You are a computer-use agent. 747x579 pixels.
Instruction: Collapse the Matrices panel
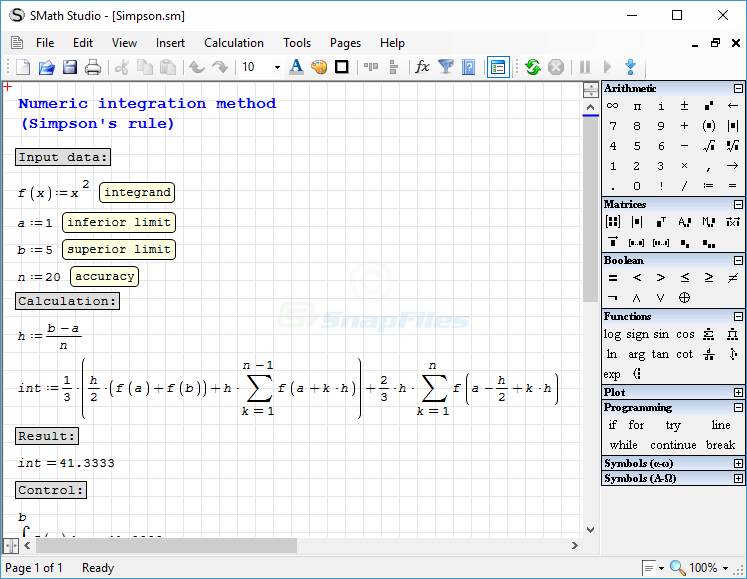point(738,204)
